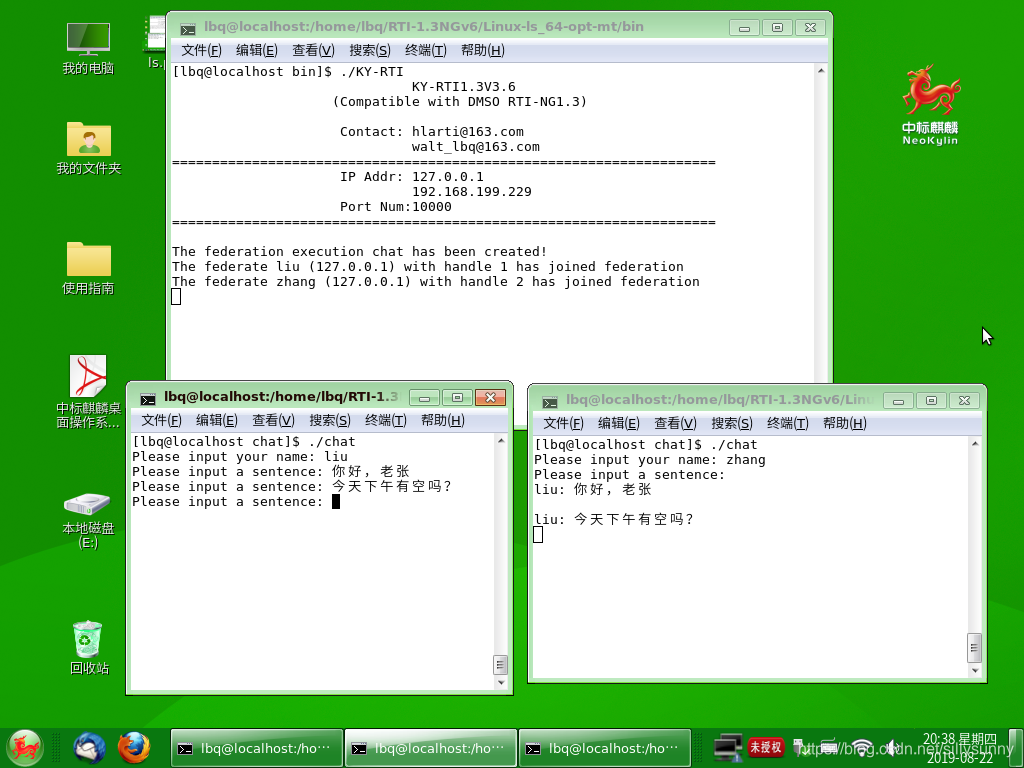Click the network computers tray icon
The height and width of the screenshot is (768, 1024).
coord(728,748)
